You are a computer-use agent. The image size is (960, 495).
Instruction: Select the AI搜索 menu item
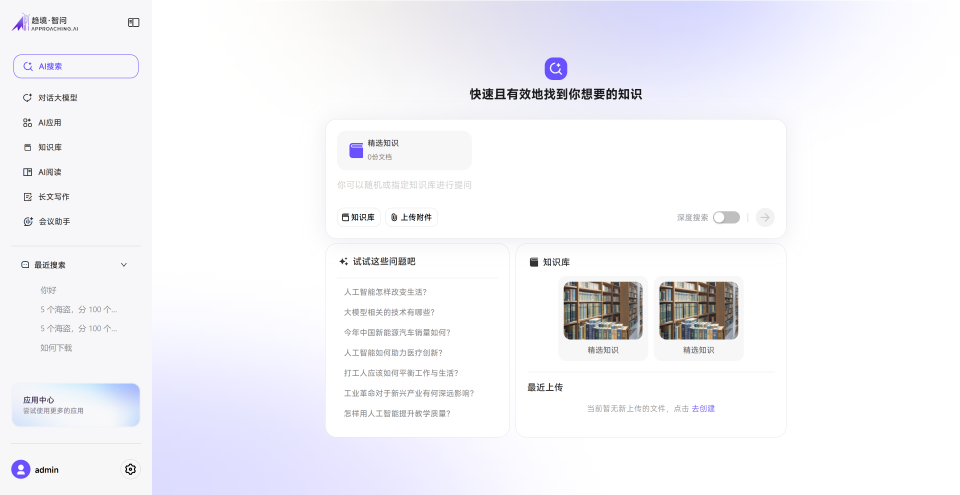pos(76,66)
